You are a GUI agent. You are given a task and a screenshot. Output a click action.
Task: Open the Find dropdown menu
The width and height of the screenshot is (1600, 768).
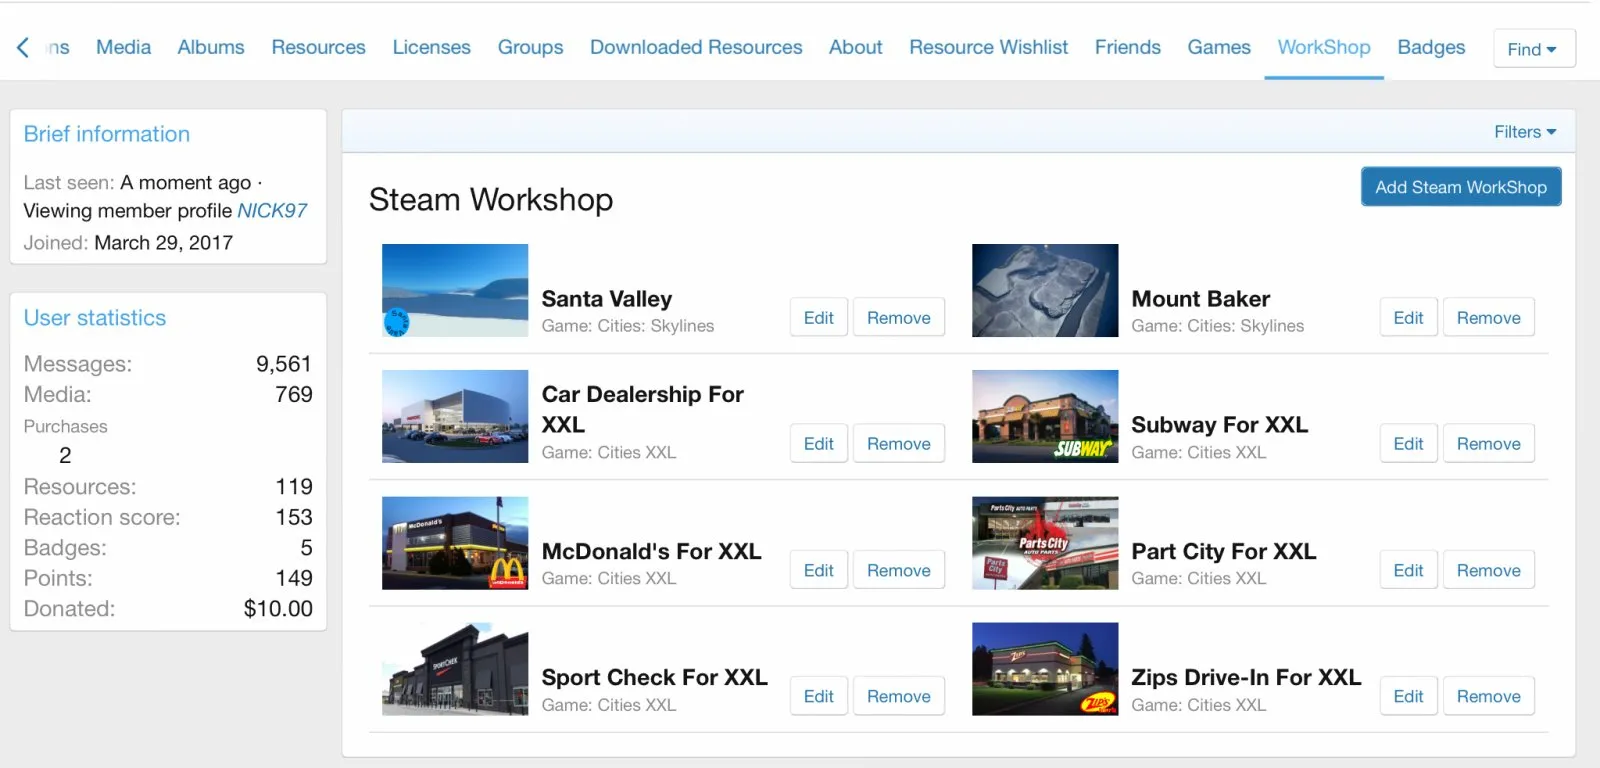(x=1533, y=49)
